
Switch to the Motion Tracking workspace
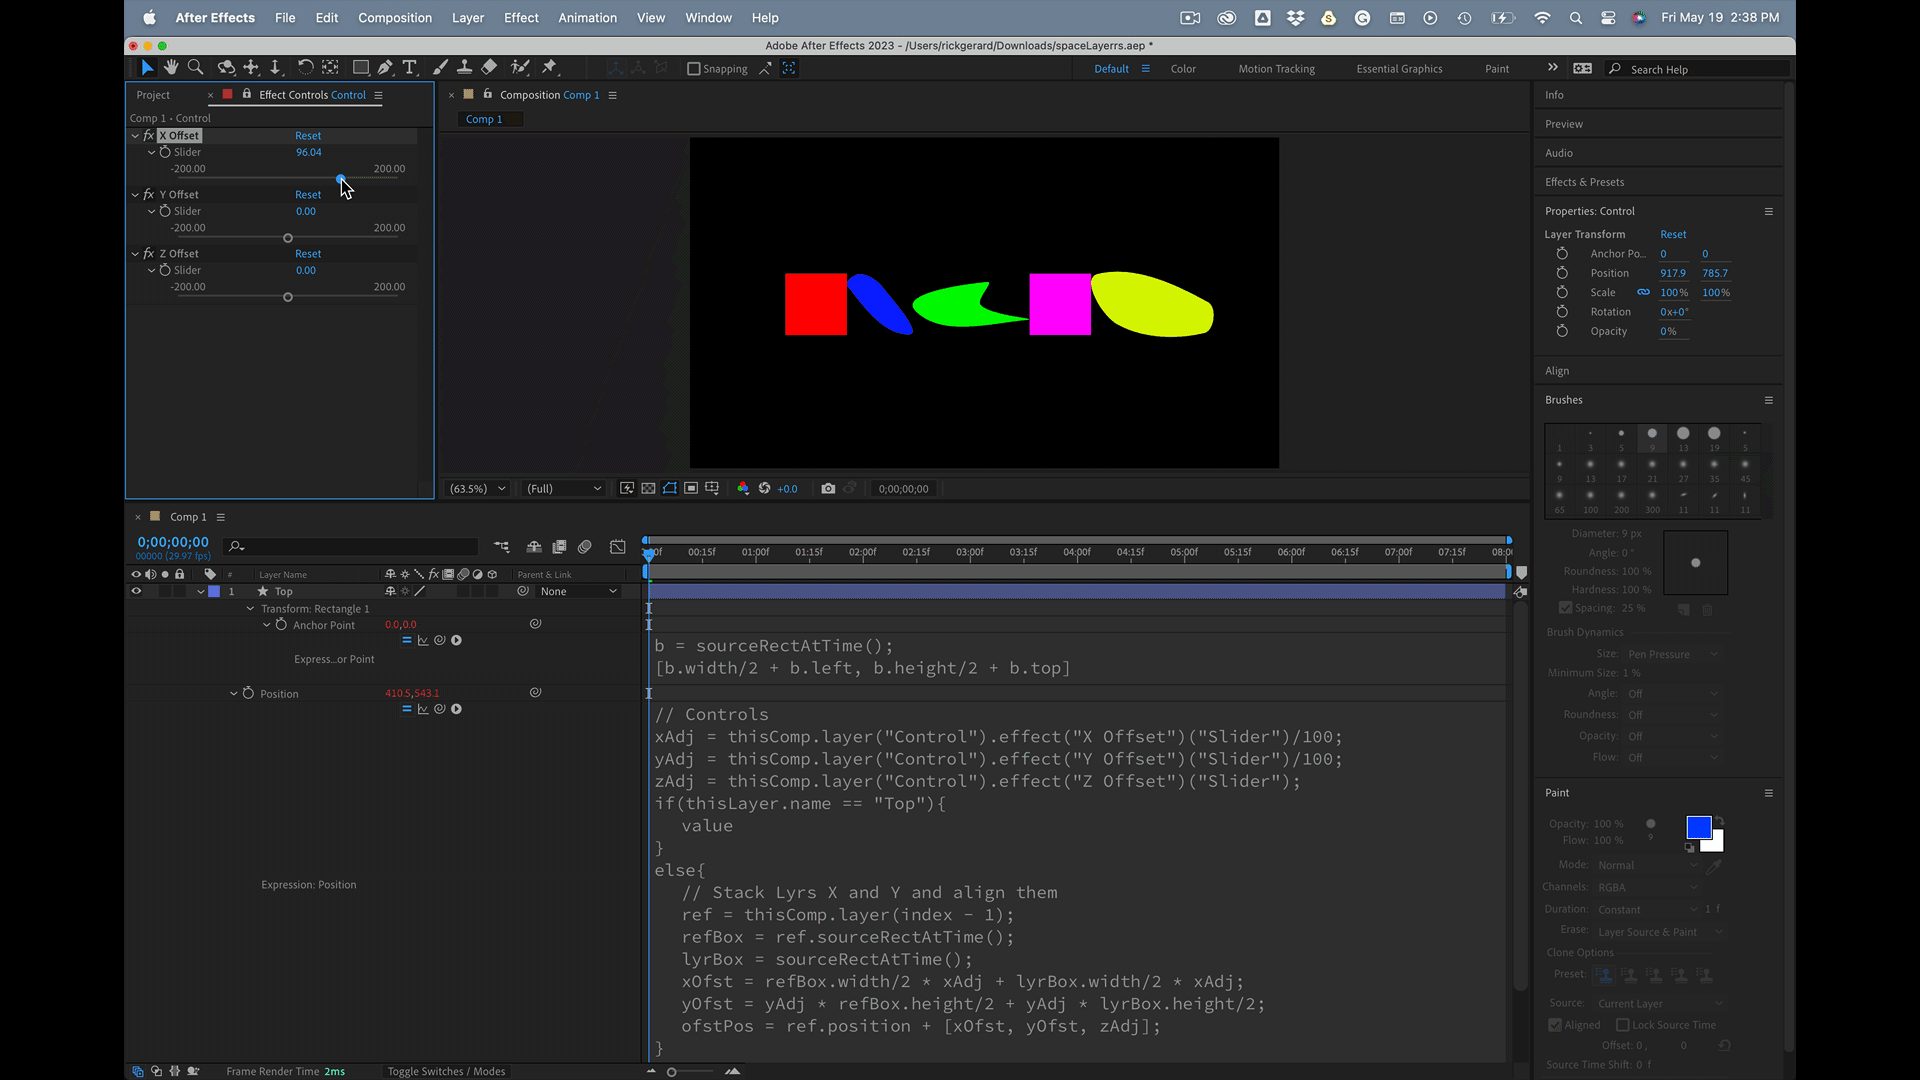1276,69
